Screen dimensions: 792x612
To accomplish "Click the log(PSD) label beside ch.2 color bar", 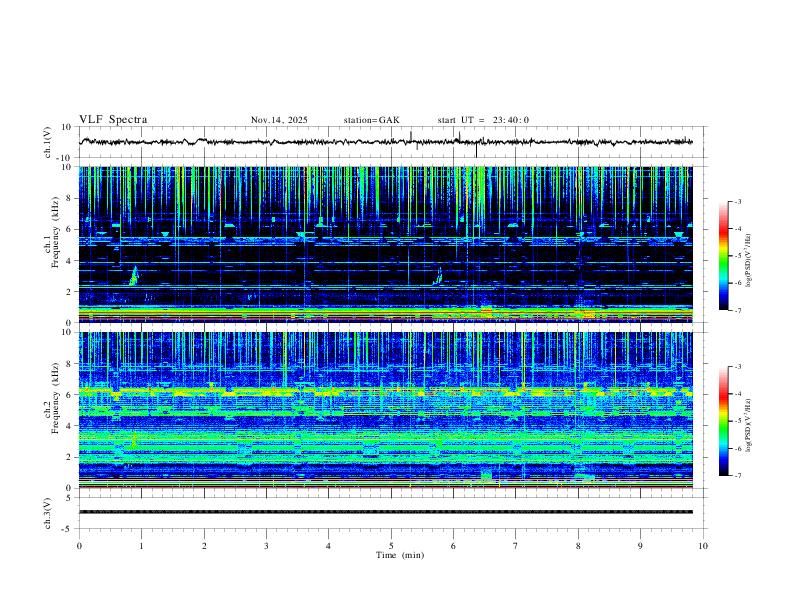I will (x=749, y=425).
